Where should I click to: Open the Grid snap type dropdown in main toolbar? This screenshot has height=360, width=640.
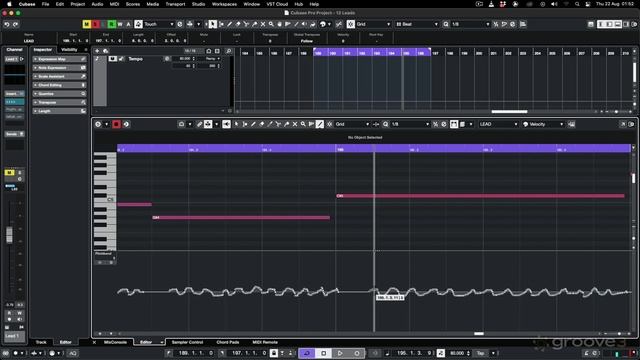(373, 24)
